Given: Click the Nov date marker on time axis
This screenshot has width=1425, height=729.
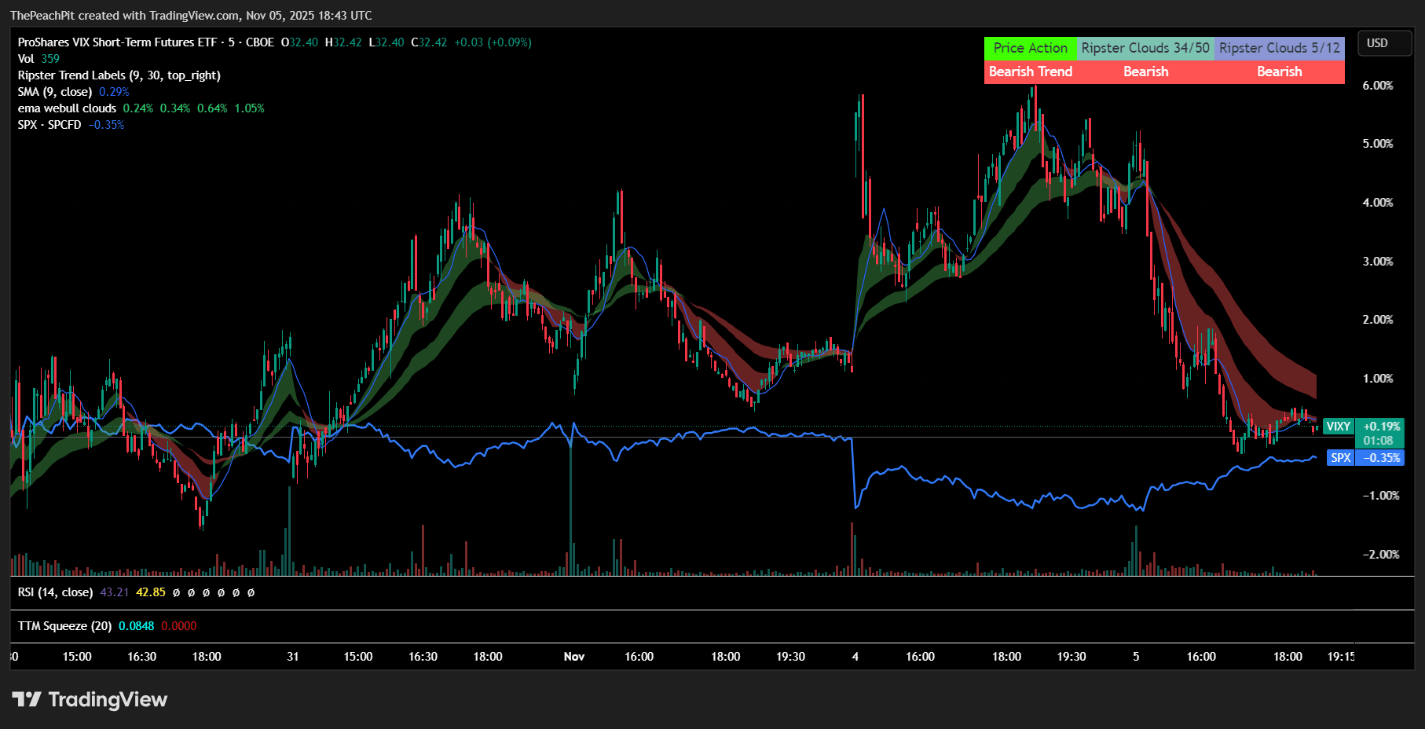Looking at the screenshot, I should pos(573,657).
